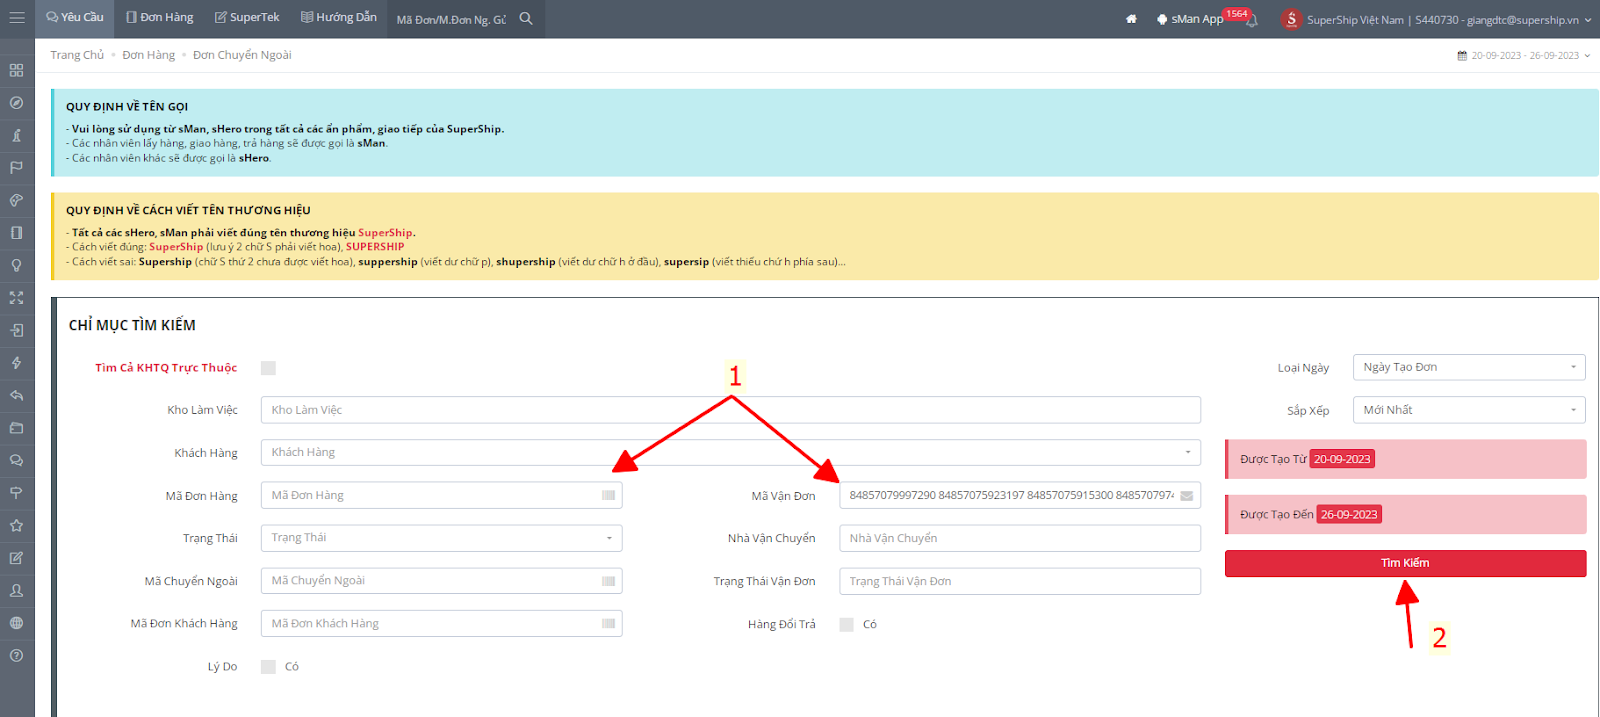Open the hamburger menu in the top bar
This screenshot has width=1600, height=717.
[16, 18]
